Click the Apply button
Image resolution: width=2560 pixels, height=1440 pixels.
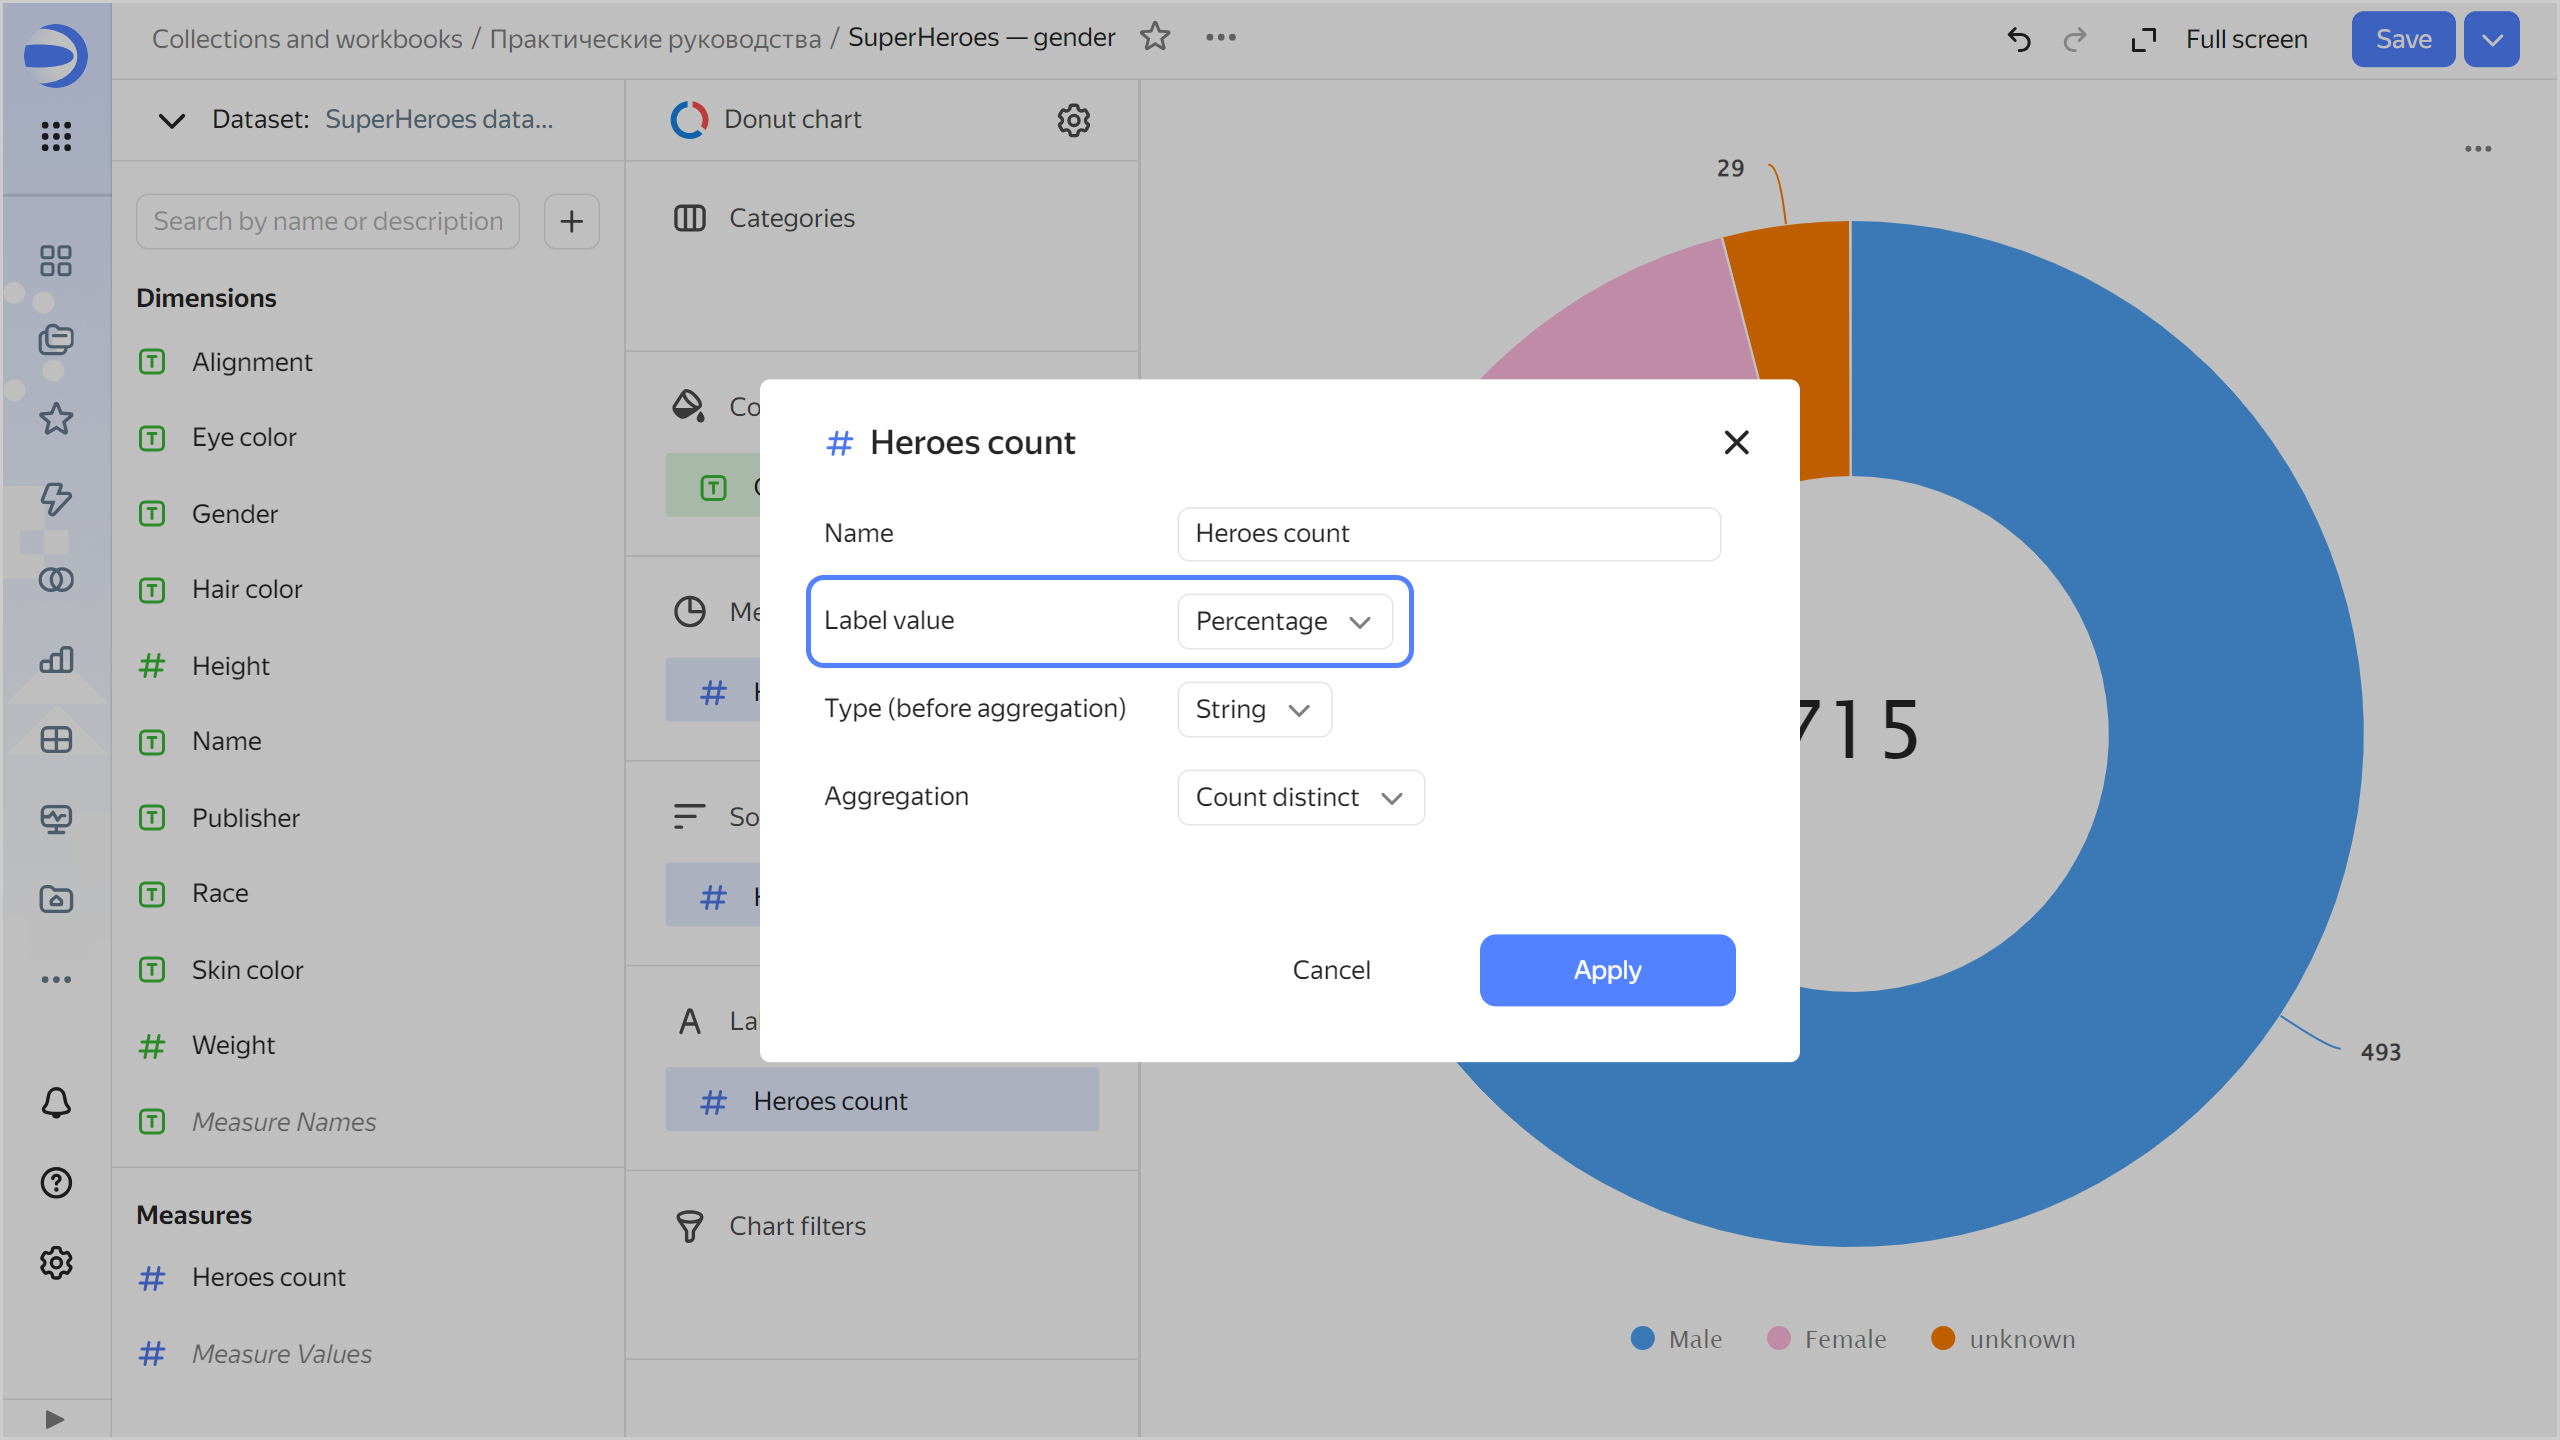click(x=1606, y=970)
